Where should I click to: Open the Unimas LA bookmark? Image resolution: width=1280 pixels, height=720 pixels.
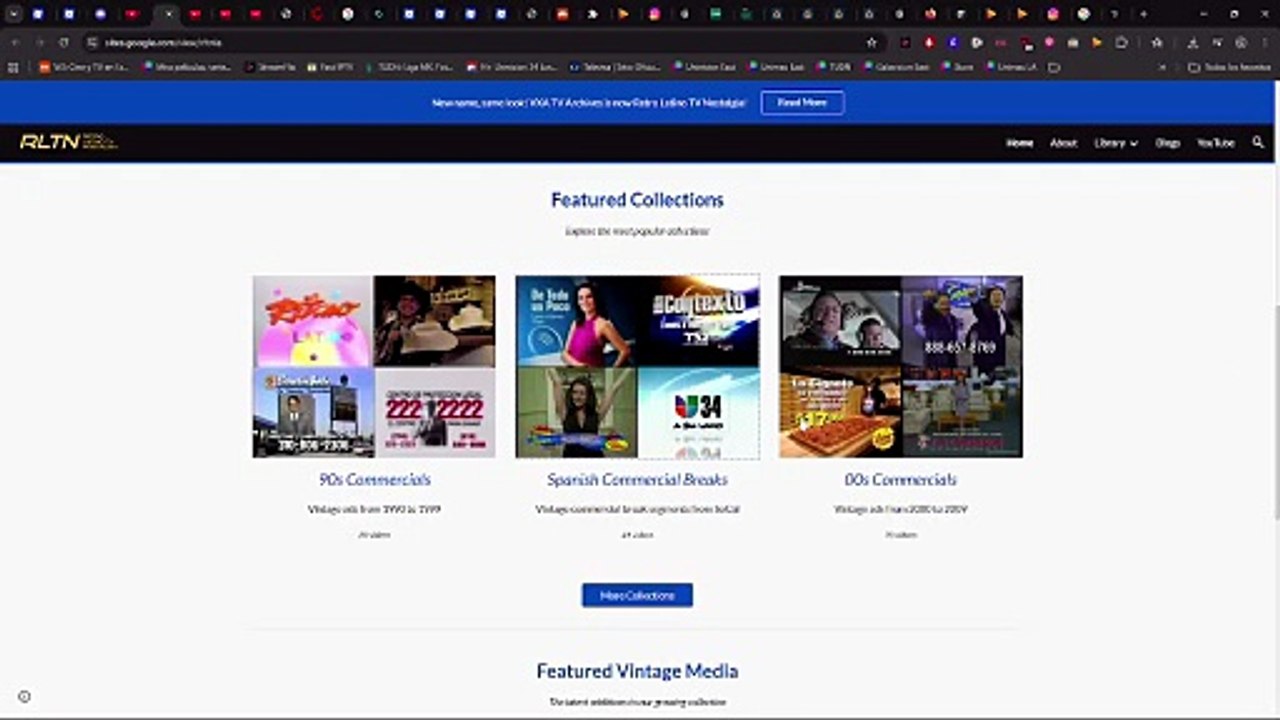(1010, 67)
